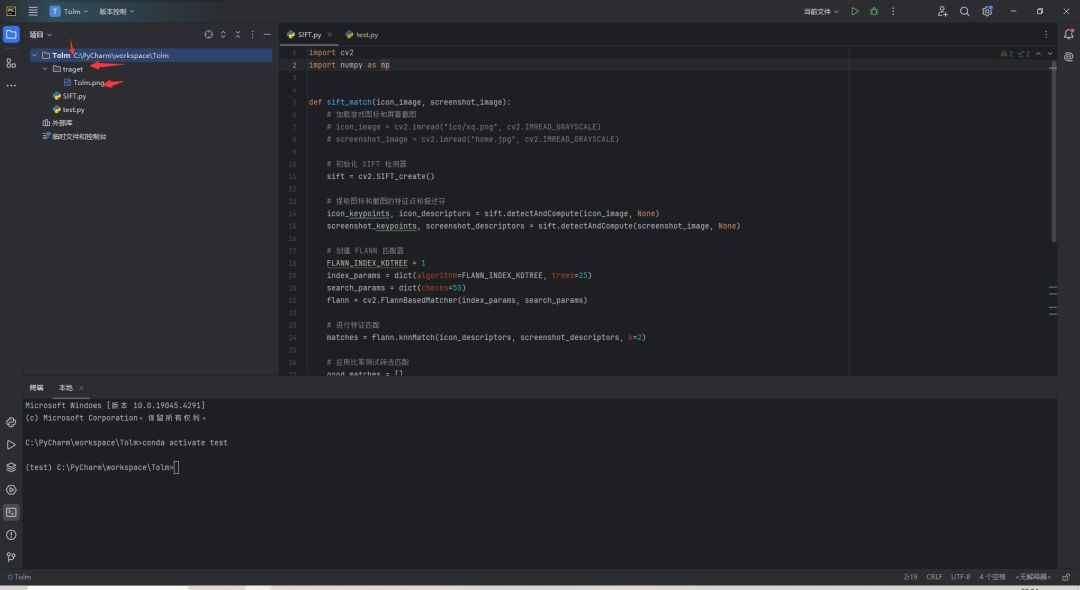Start debugging with the bug icon
The image size is (1080, 590).
(x=874, y=11)
